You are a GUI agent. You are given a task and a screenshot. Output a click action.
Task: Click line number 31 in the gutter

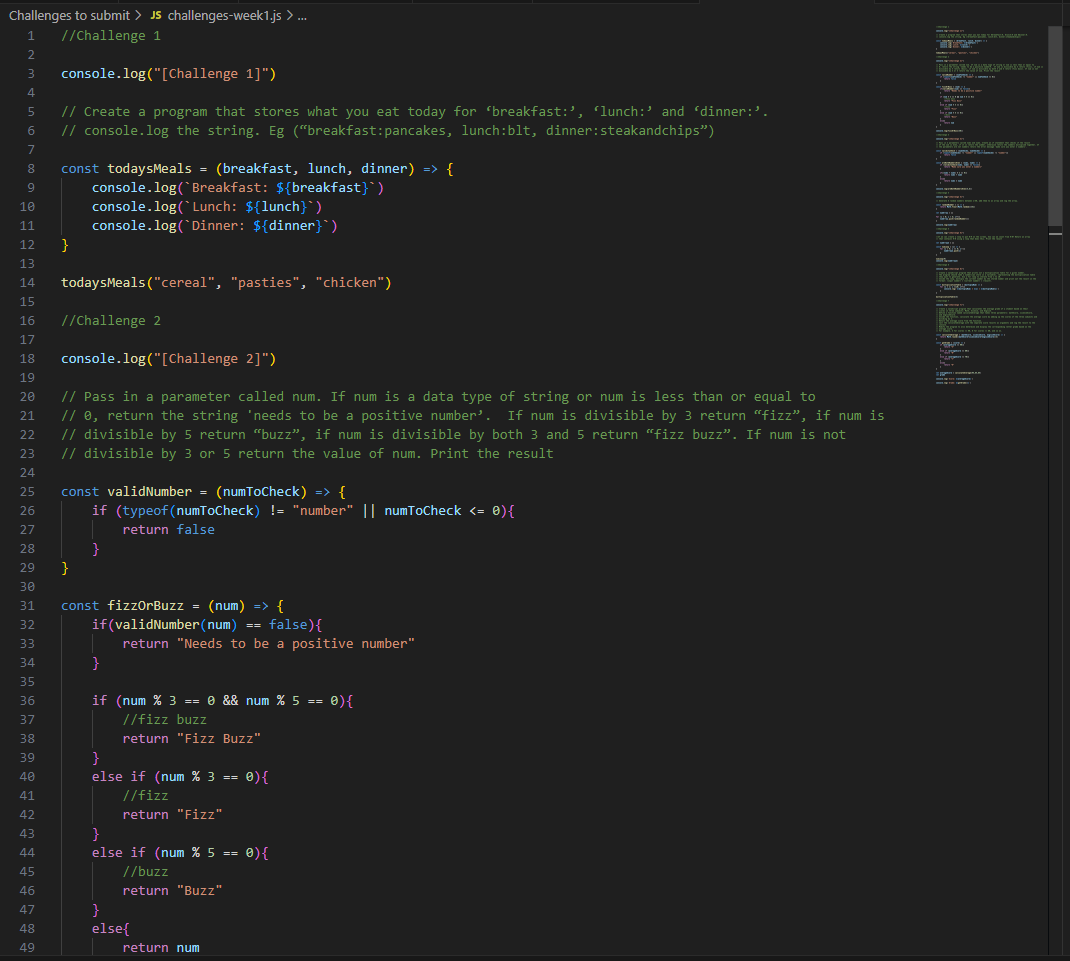[x=27, y=605]
